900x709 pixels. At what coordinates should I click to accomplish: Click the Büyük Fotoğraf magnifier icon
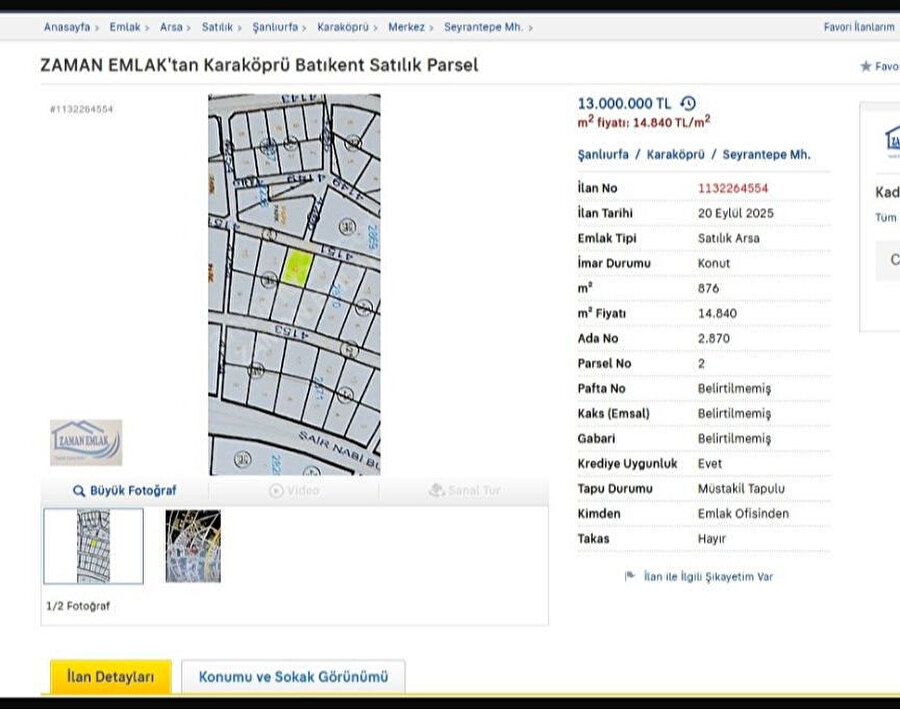pyautogui.click(x=79, y=491)
